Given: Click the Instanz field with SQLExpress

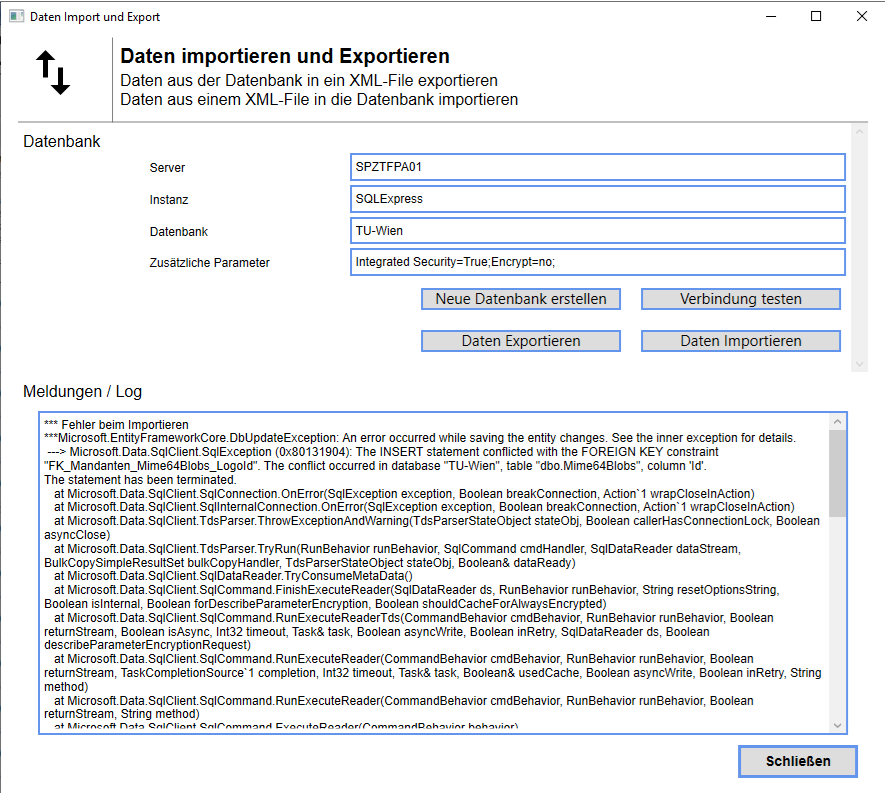Looking at the screenshot, I should 597,199.
